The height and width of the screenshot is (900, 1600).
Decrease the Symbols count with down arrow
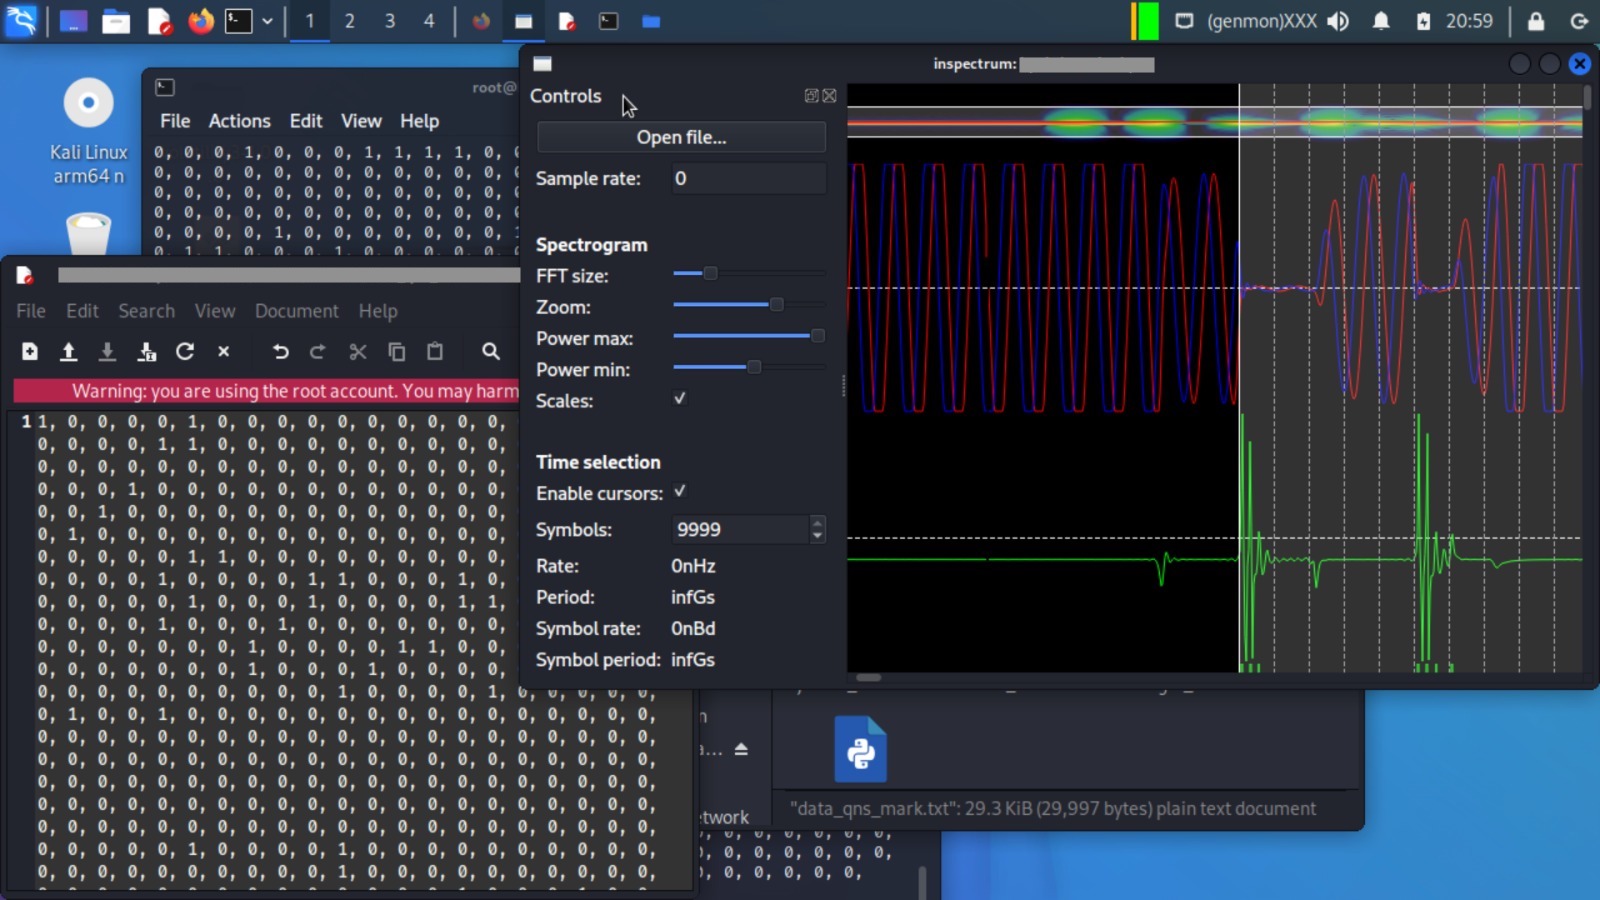[x=817, y=536]
